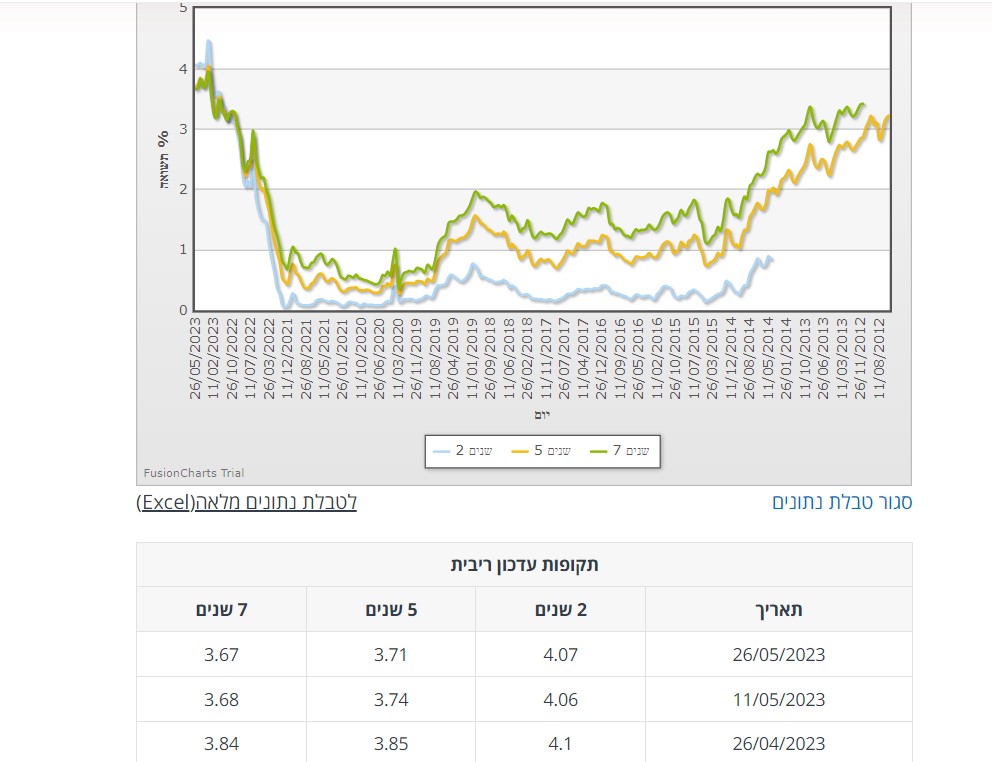Click the chart x-axis label 26/05/2023
This screenshot has height=762, width=992.
195,358
